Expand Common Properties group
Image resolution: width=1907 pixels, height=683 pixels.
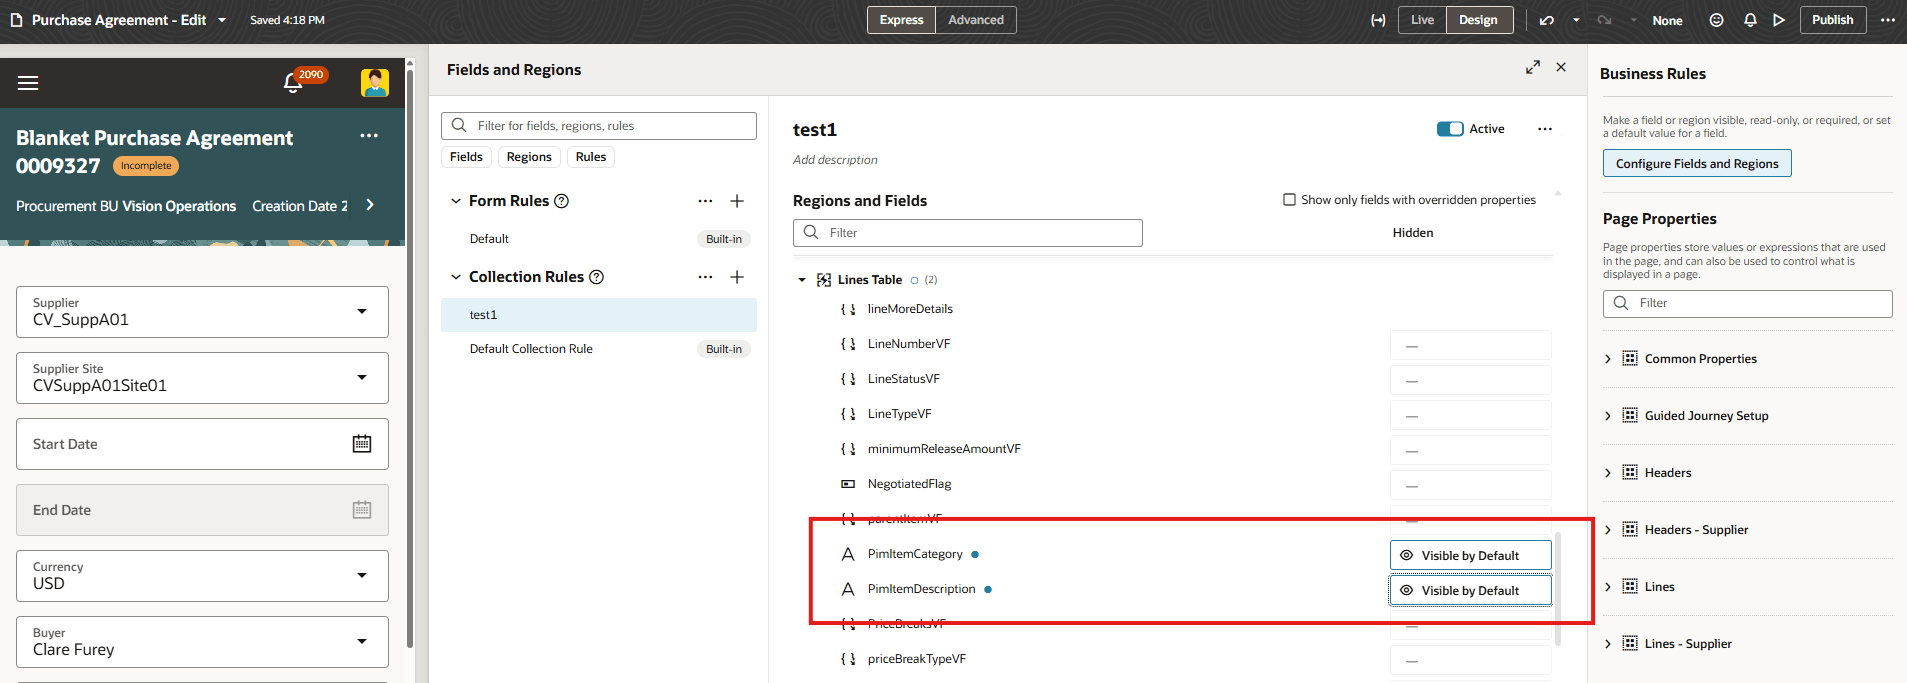[x=1607, y=359]
